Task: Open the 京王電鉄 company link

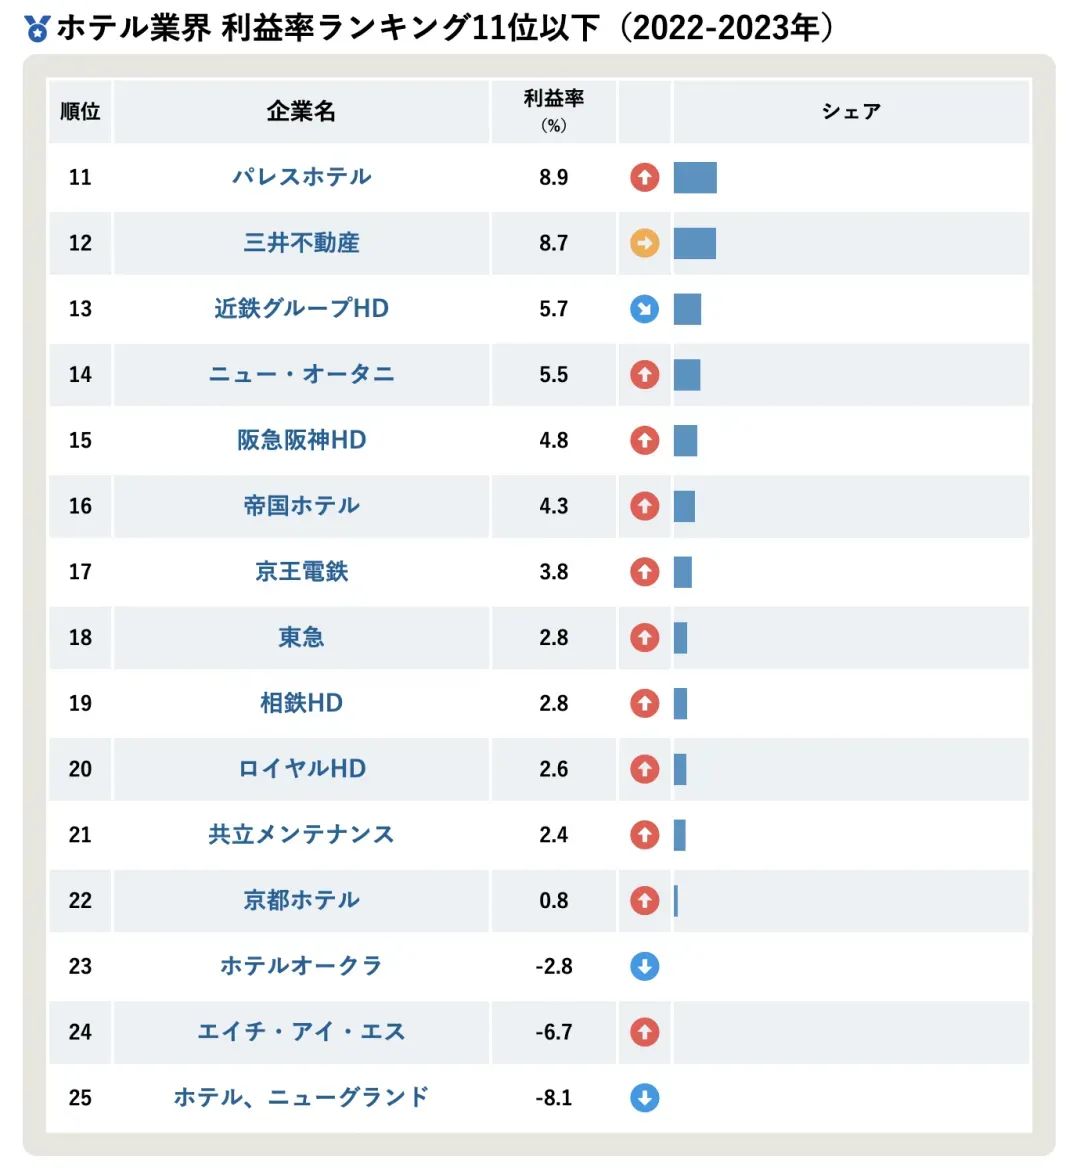Action: pos(301,571)
